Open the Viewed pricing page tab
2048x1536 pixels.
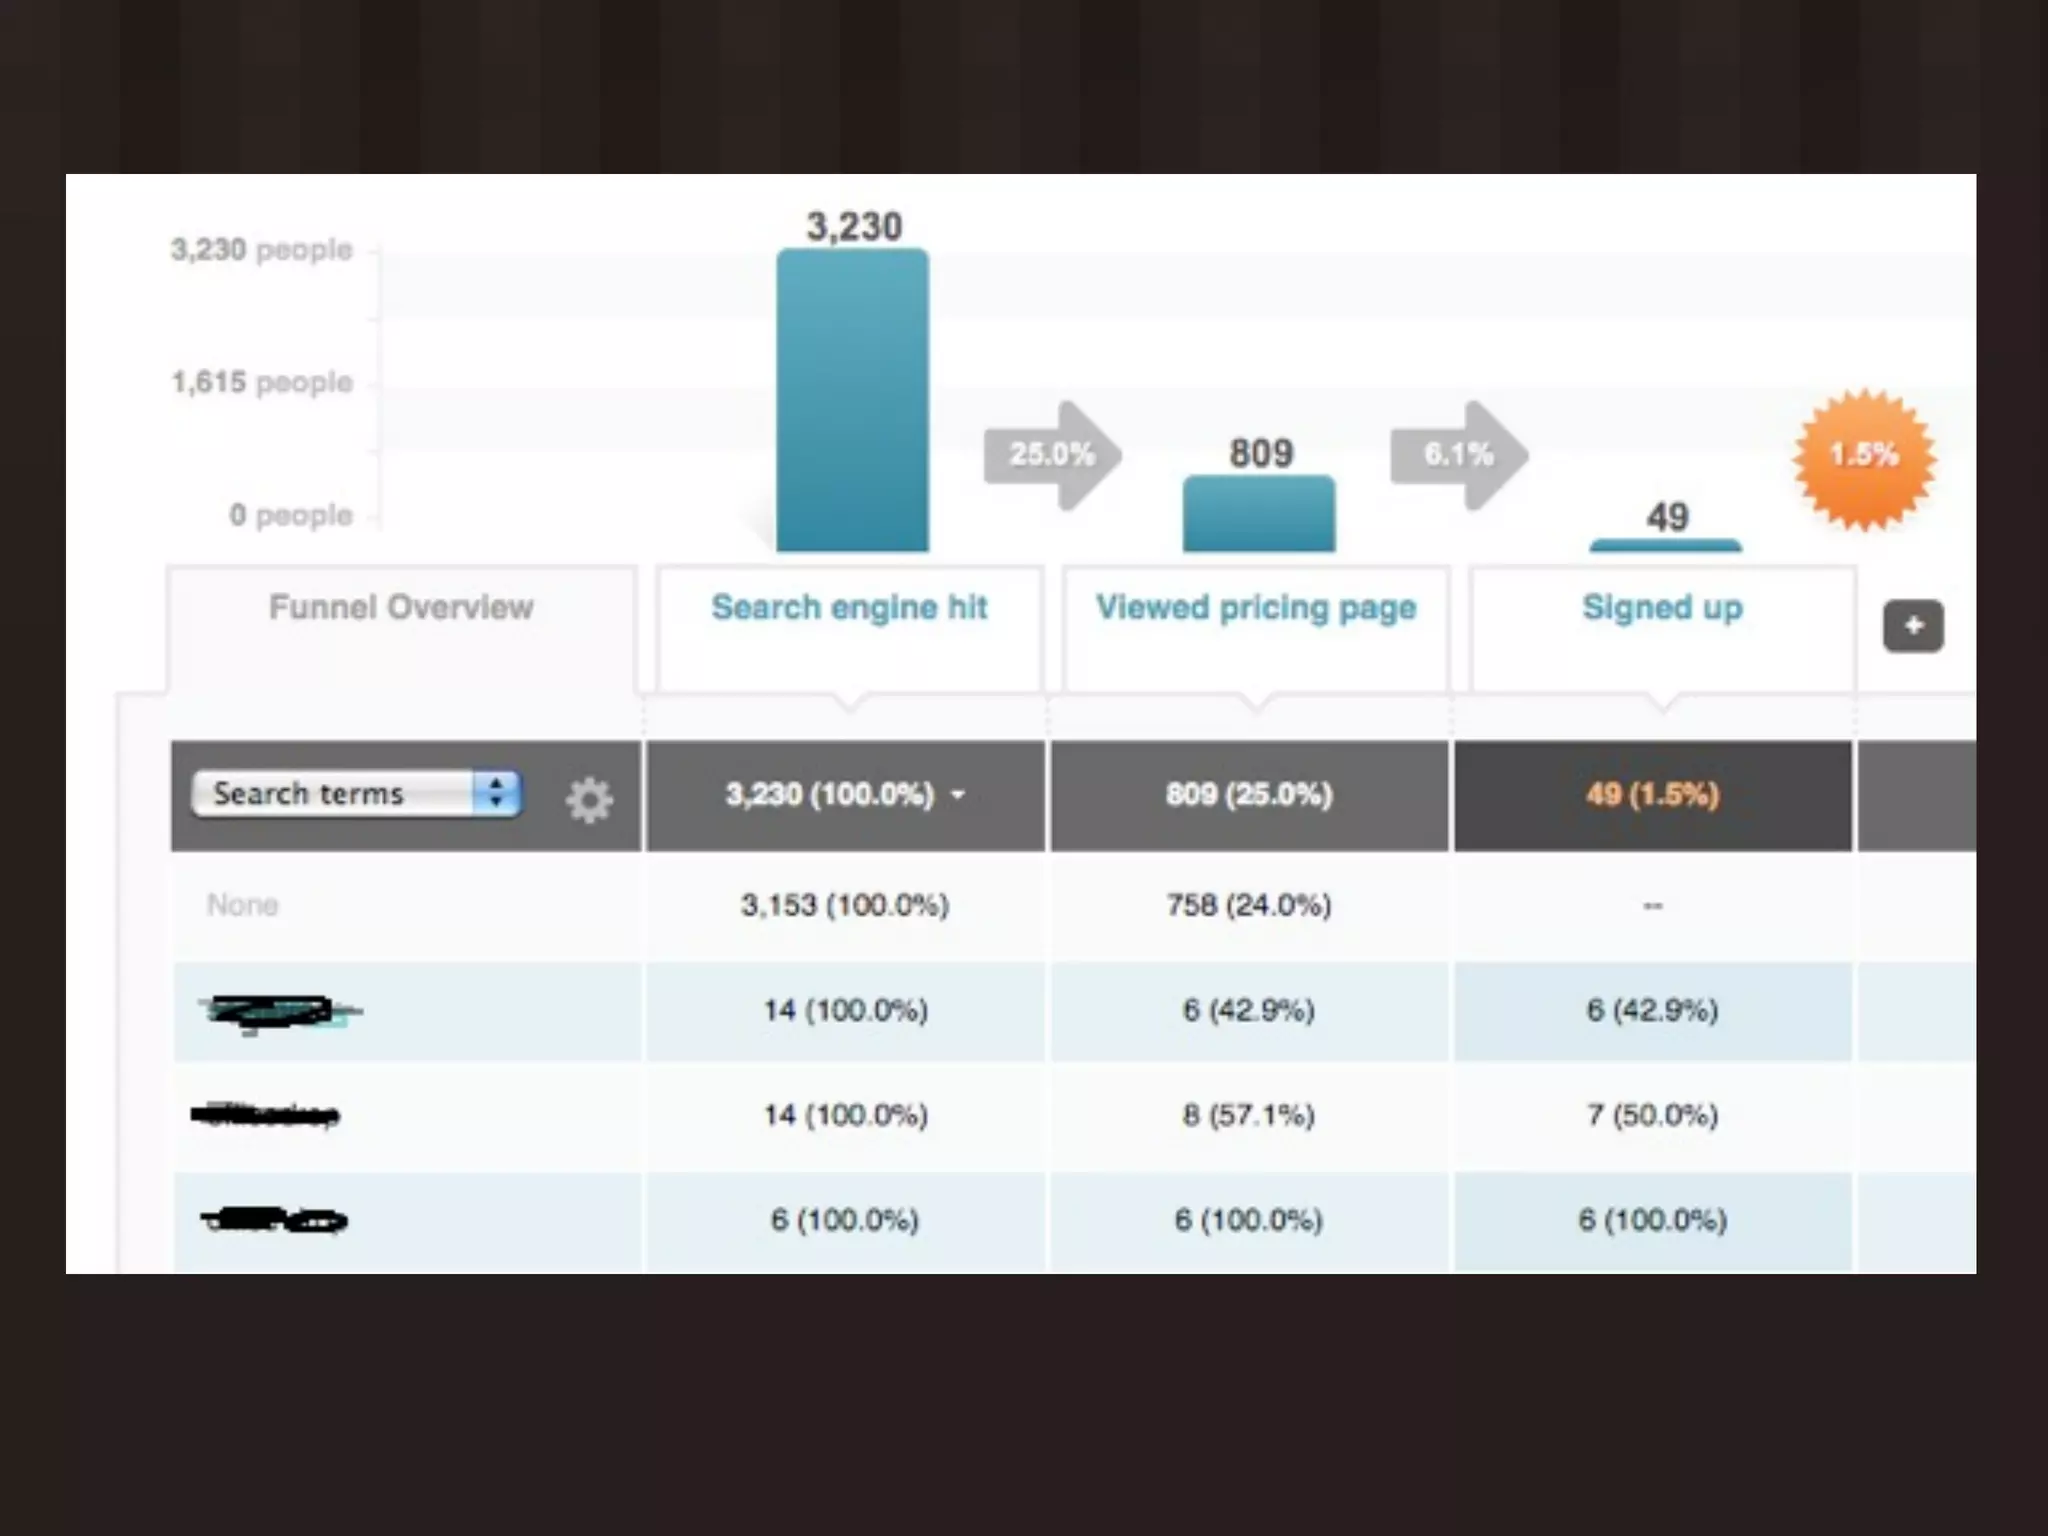coord(1256,608)
